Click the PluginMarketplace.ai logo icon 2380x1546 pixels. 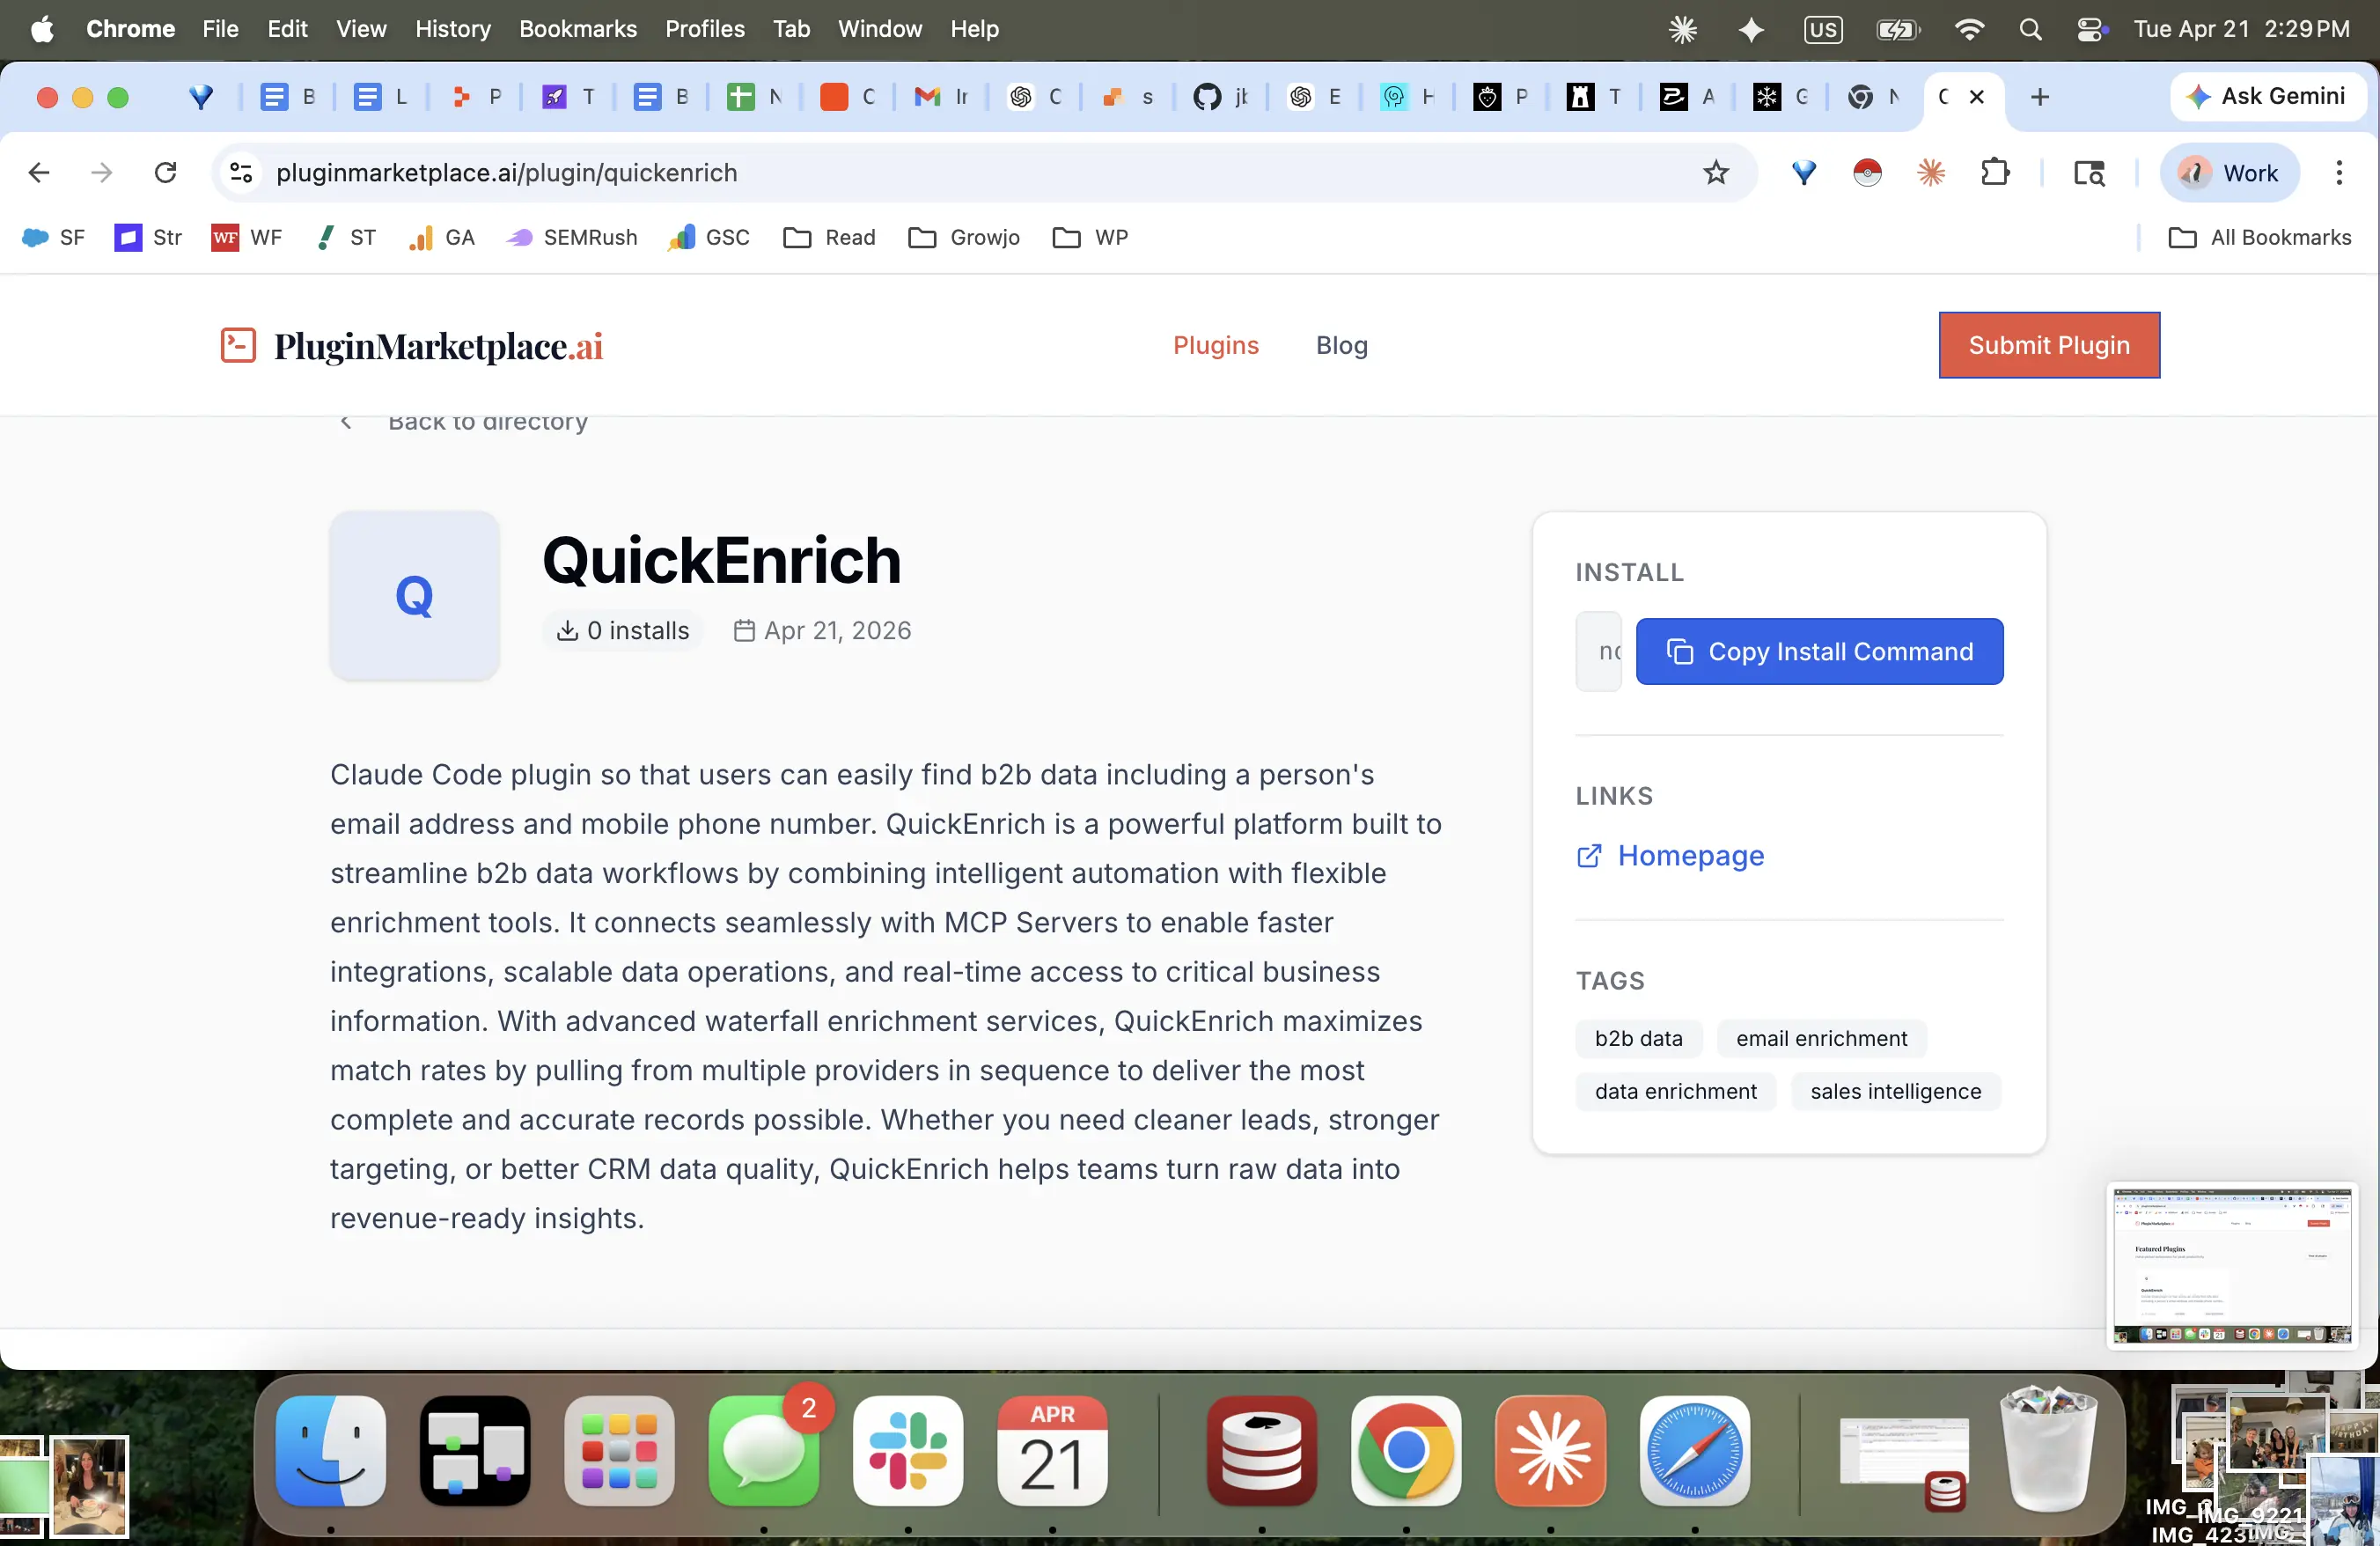point(238,345)
